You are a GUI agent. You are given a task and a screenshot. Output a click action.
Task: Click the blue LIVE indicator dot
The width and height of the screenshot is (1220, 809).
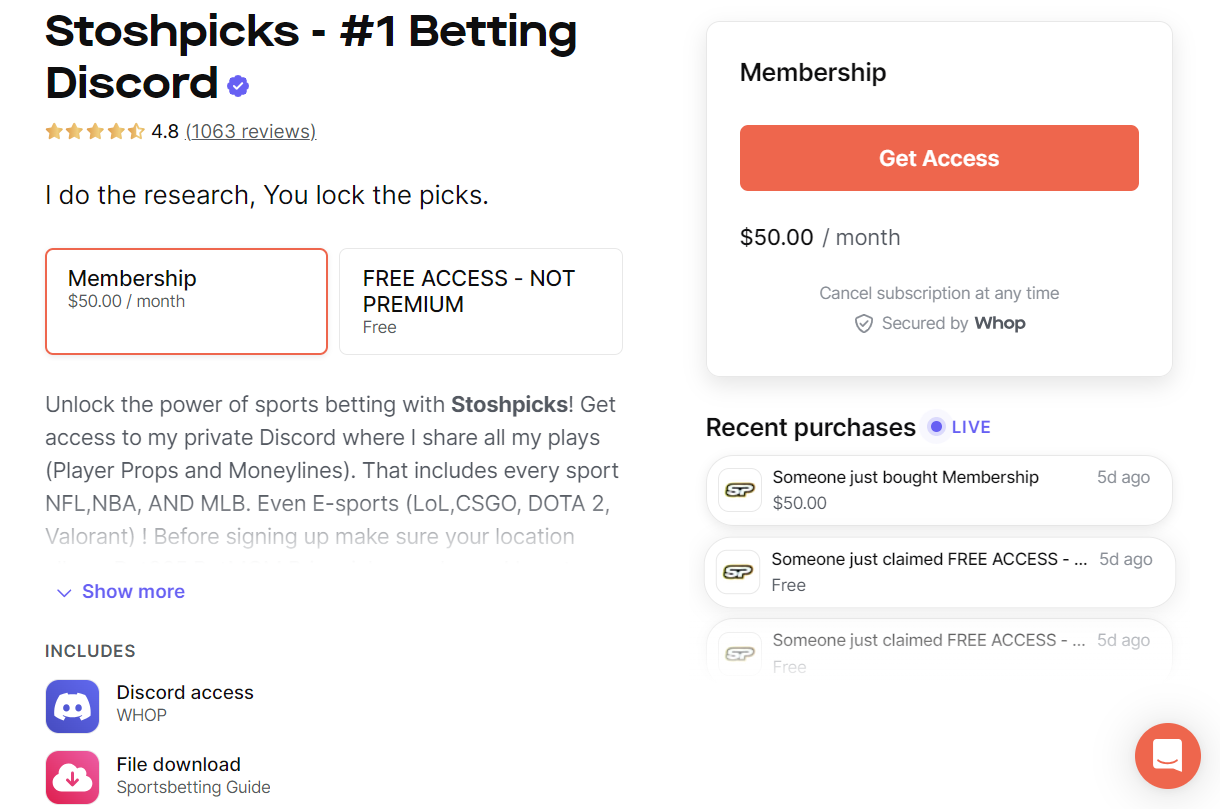(x=934, y=427)
